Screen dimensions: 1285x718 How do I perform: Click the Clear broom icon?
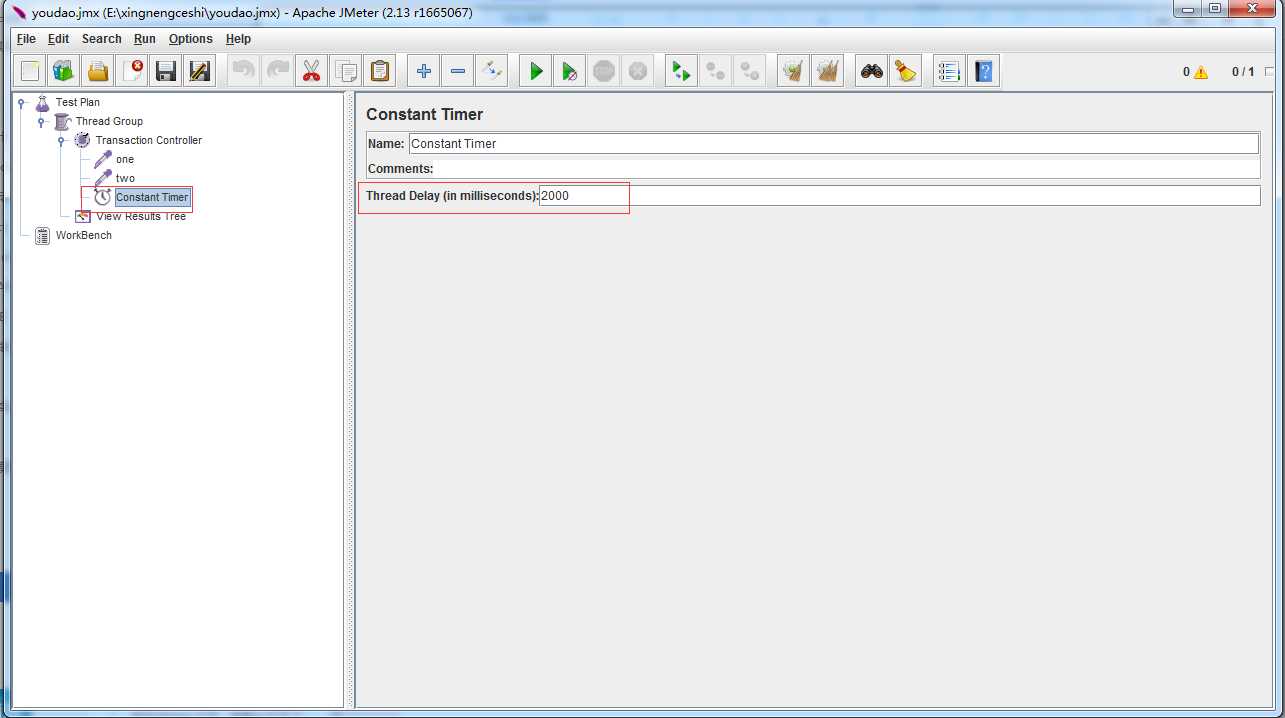[794, 71]
